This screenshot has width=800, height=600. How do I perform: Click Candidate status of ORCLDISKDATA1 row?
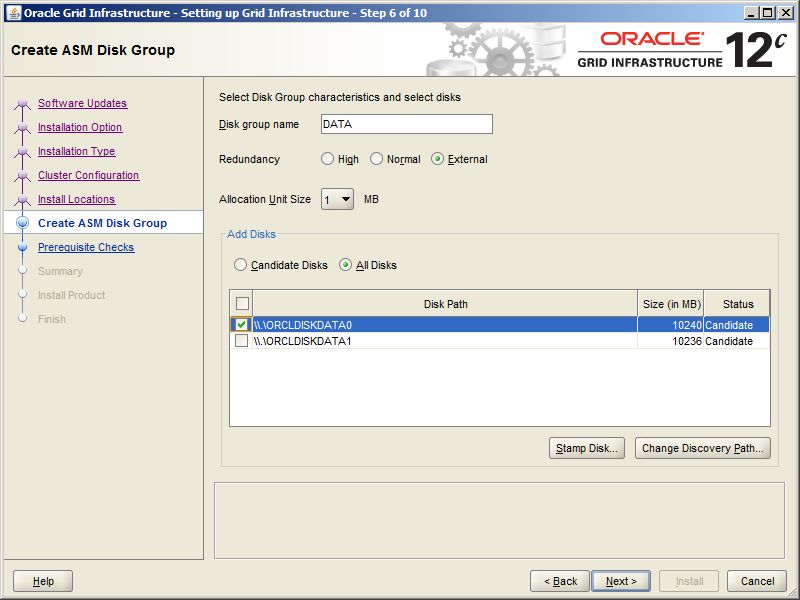pos(737,341)
